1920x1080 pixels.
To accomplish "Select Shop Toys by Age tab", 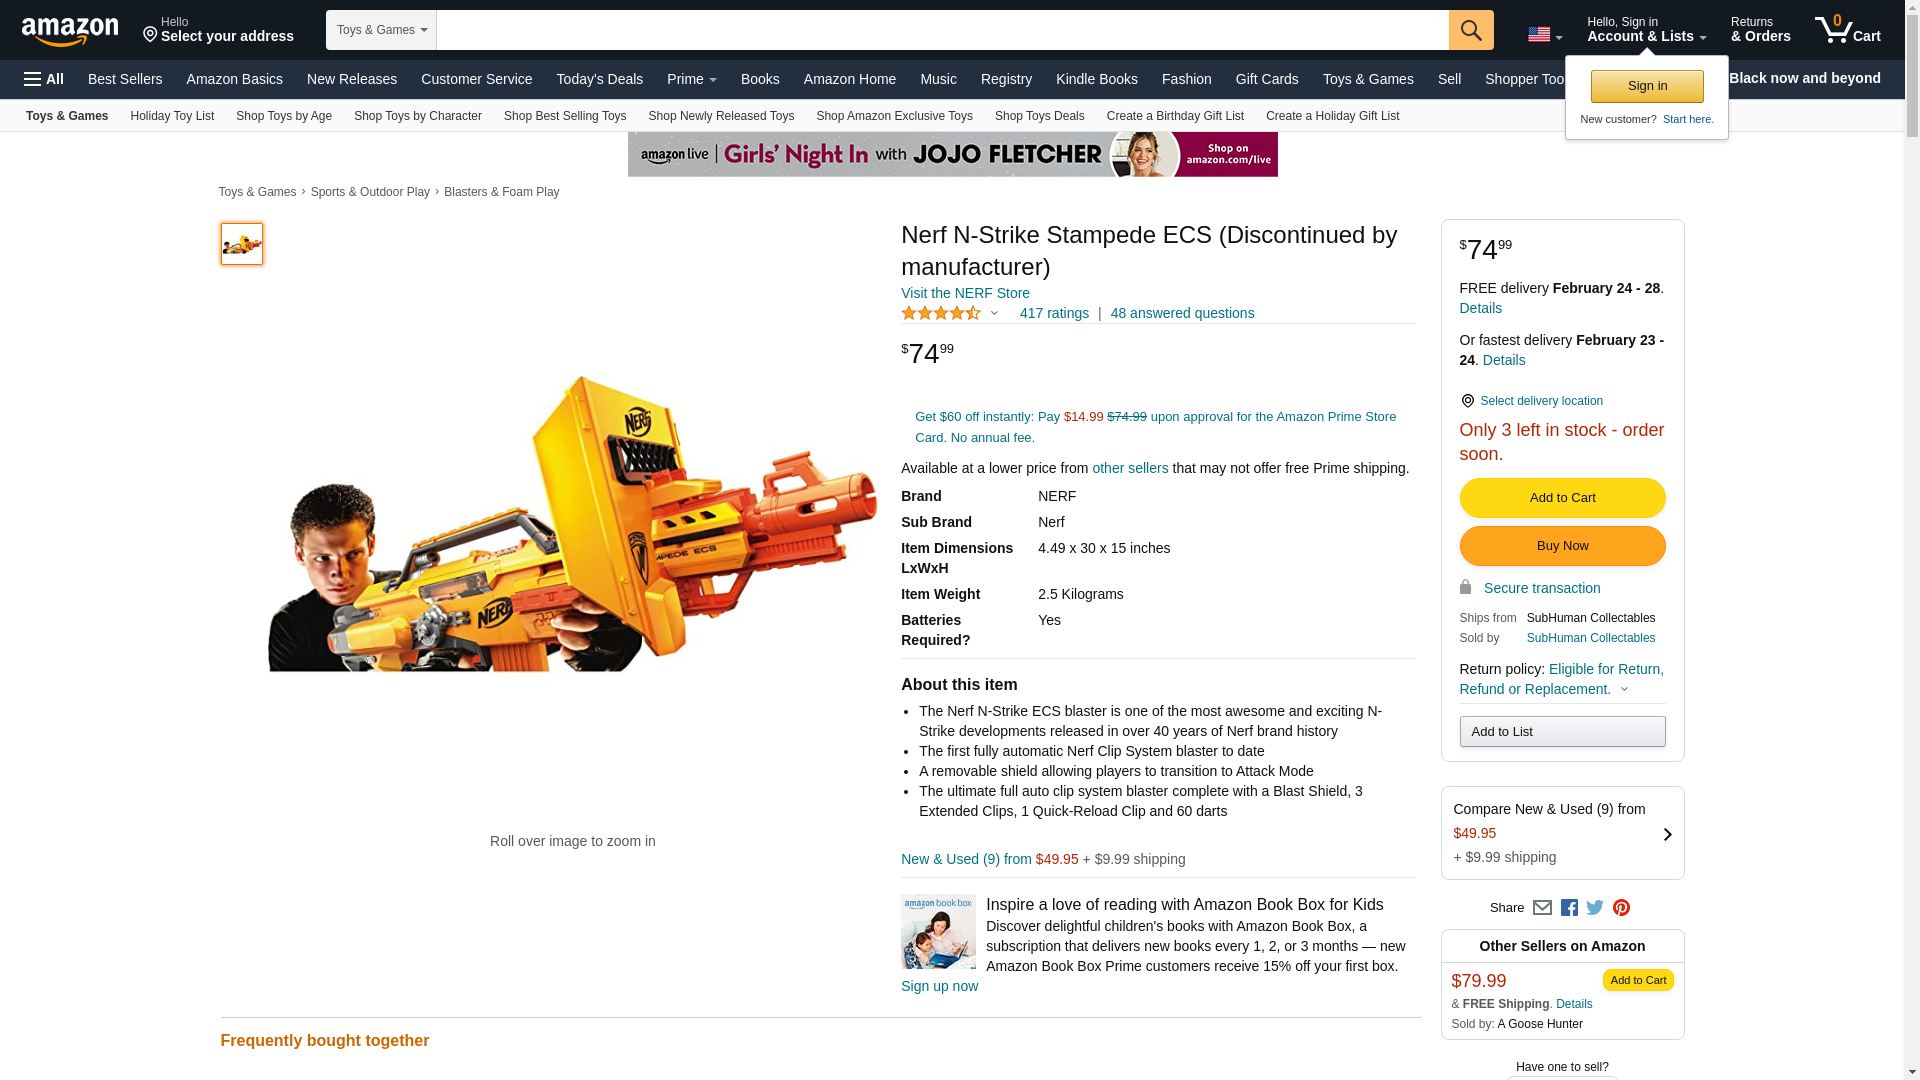I will click(x=284, y=116).
